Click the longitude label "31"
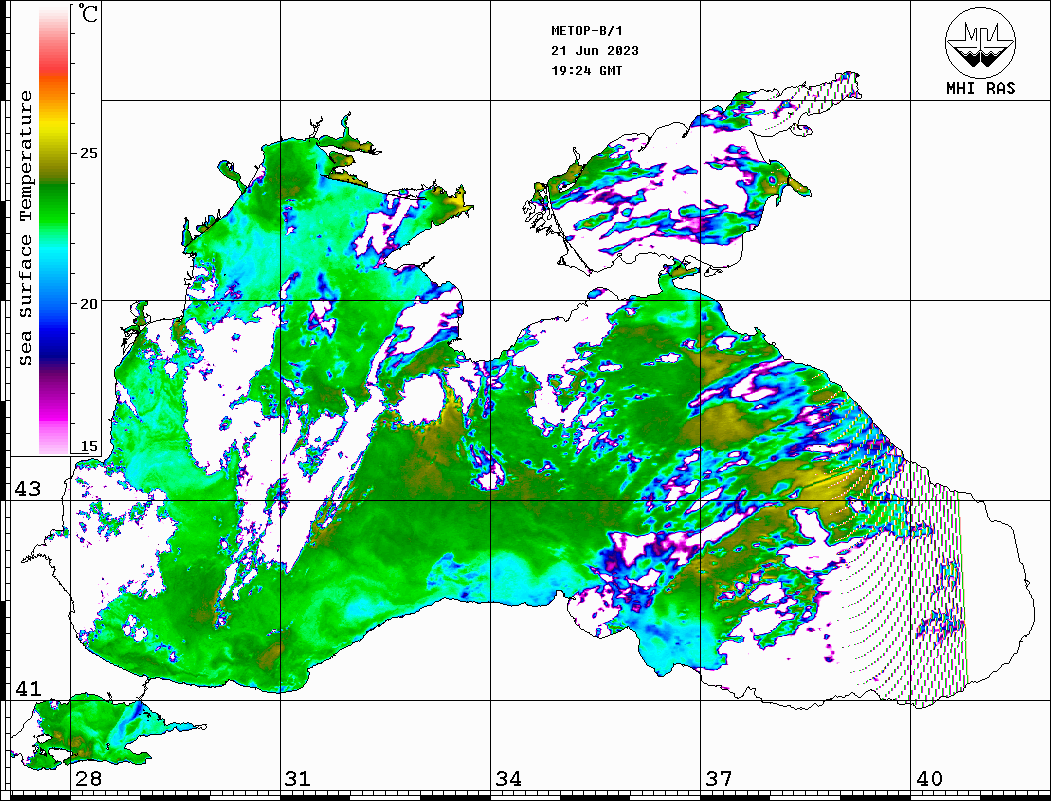 click(x=298, y=778)
